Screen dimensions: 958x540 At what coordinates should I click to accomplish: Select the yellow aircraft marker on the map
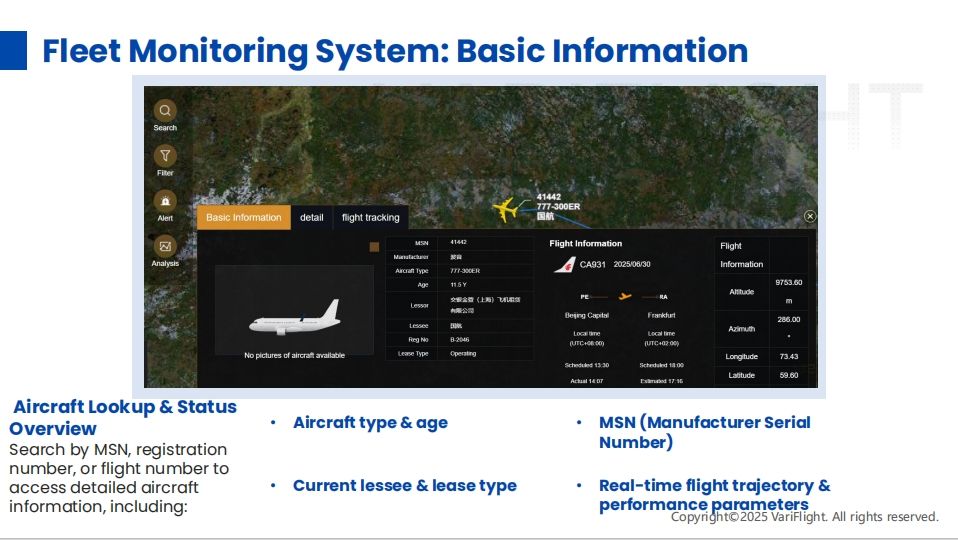505,210
